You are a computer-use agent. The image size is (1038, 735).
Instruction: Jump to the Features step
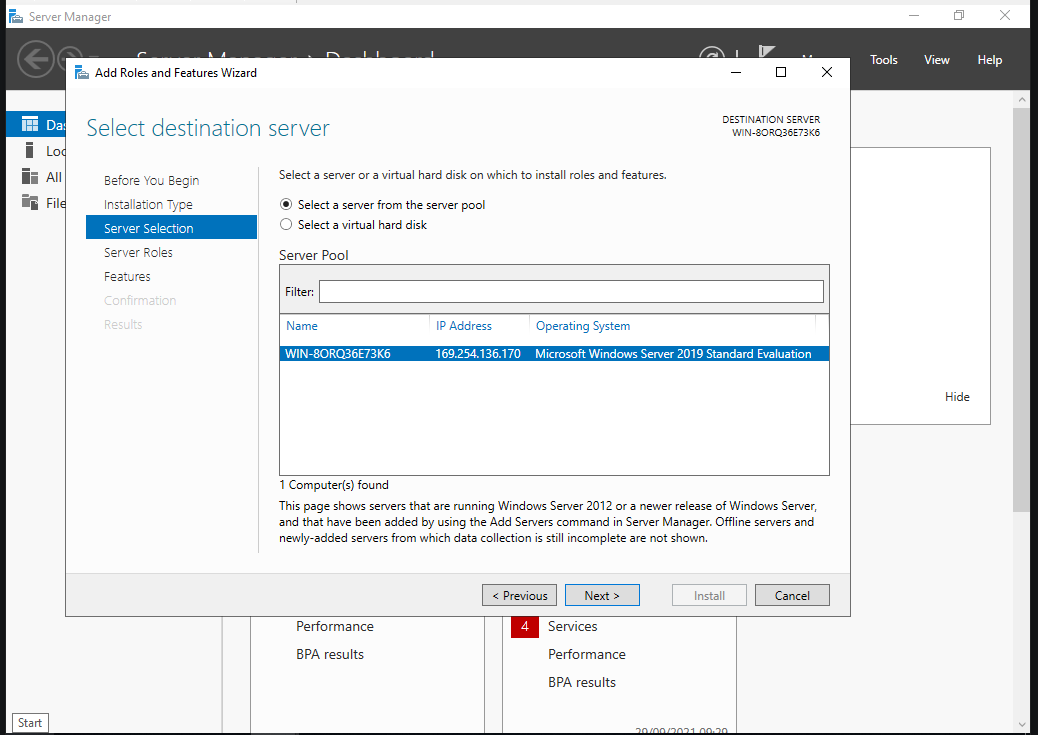click(x=127, y=276)
